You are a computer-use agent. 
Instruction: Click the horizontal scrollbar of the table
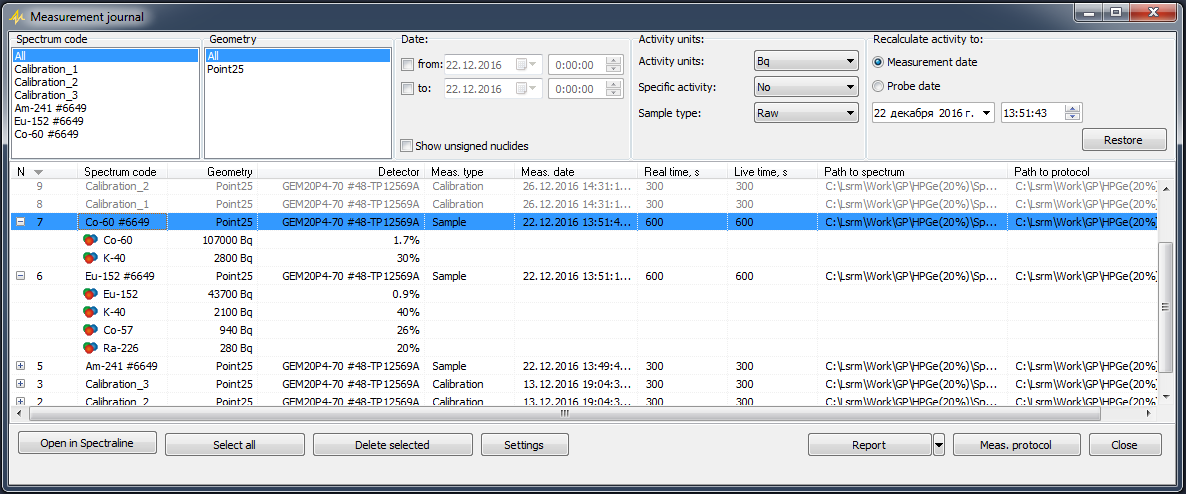[564, 413]
